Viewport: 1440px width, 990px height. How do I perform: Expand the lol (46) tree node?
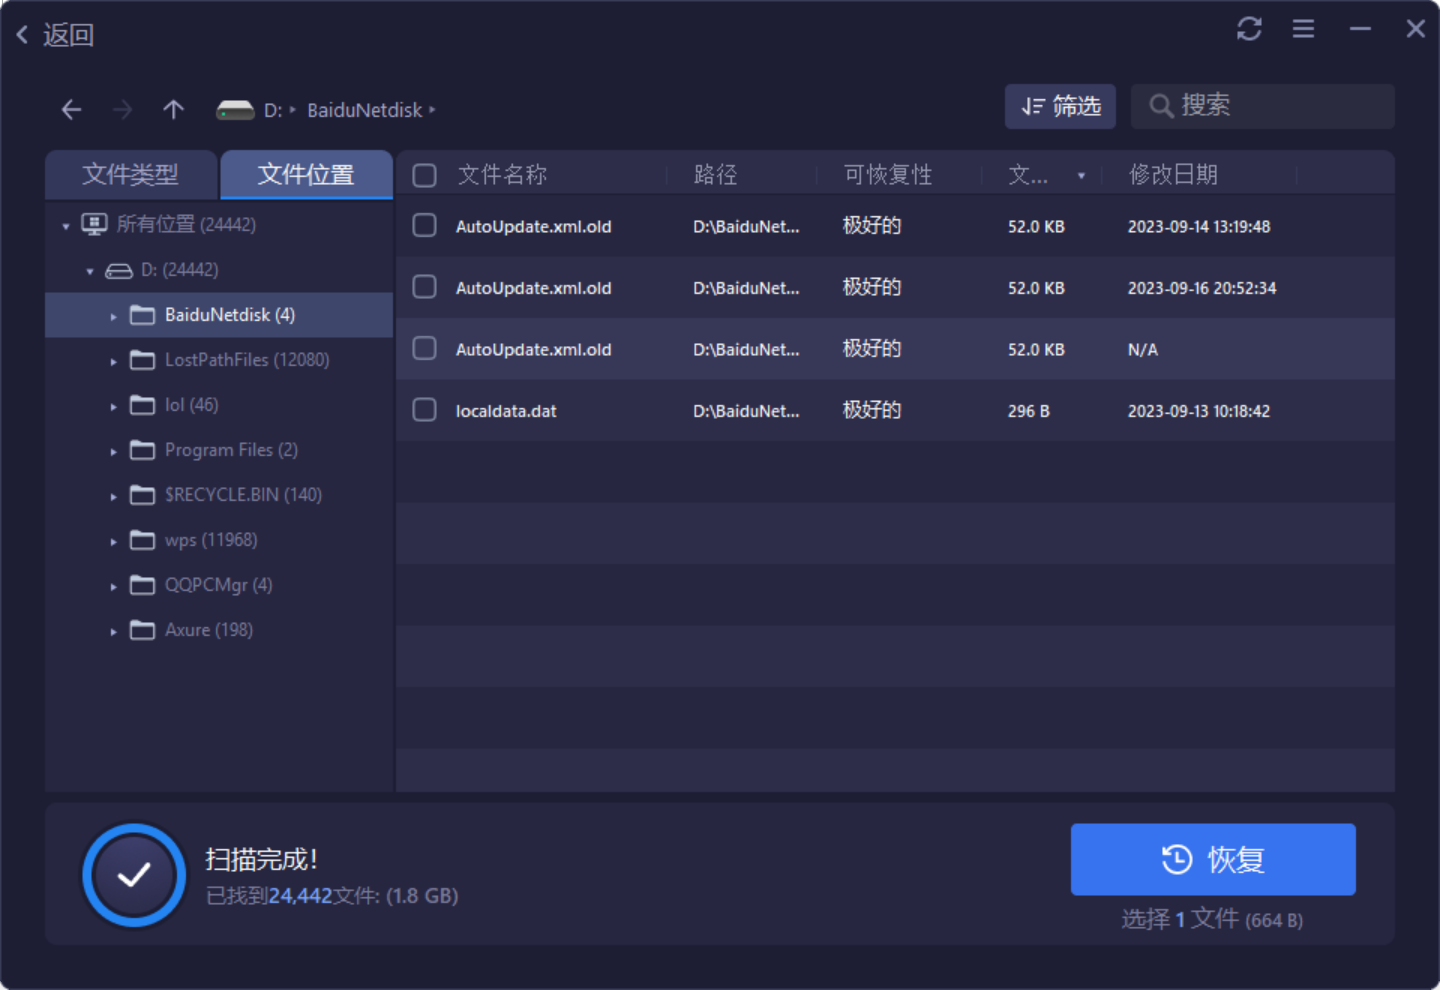114,406
